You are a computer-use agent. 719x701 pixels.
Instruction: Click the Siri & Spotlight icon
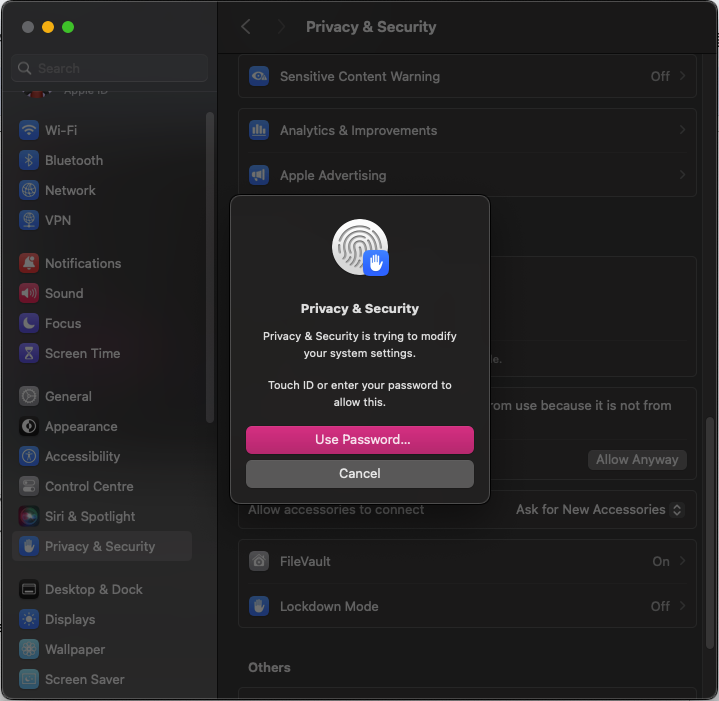point(29,516)
